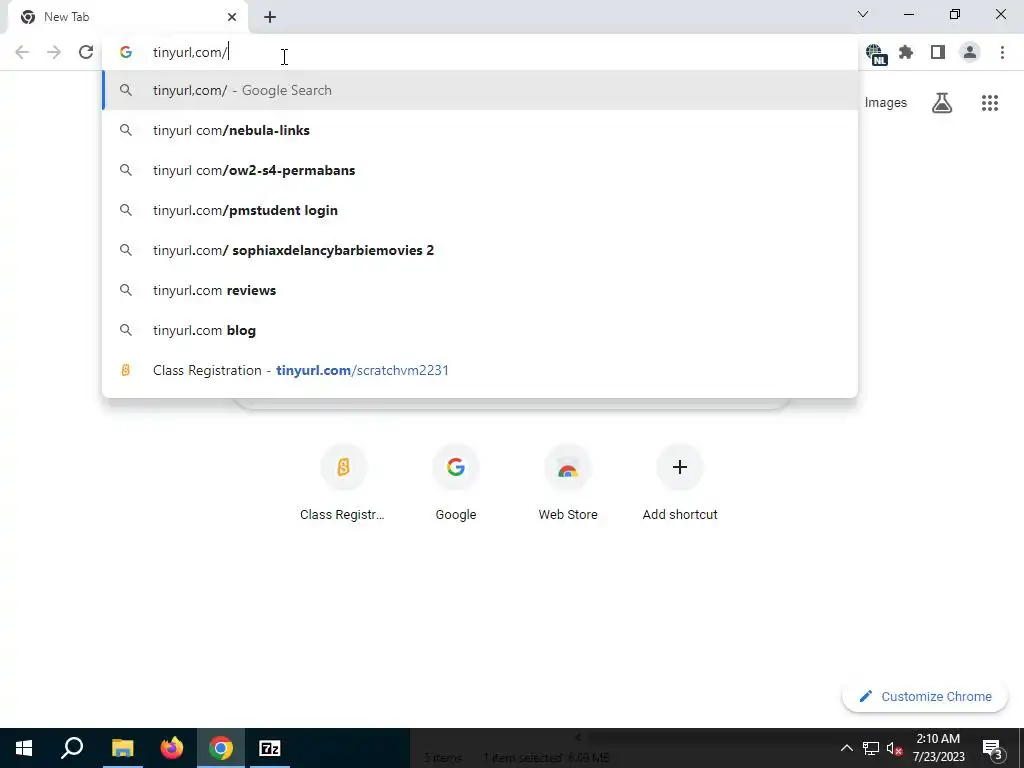Image resolution: width=1024 pixels, height=768 pixels.
Task: Open File Explorer from the taskbar
Action: [122, 748]
